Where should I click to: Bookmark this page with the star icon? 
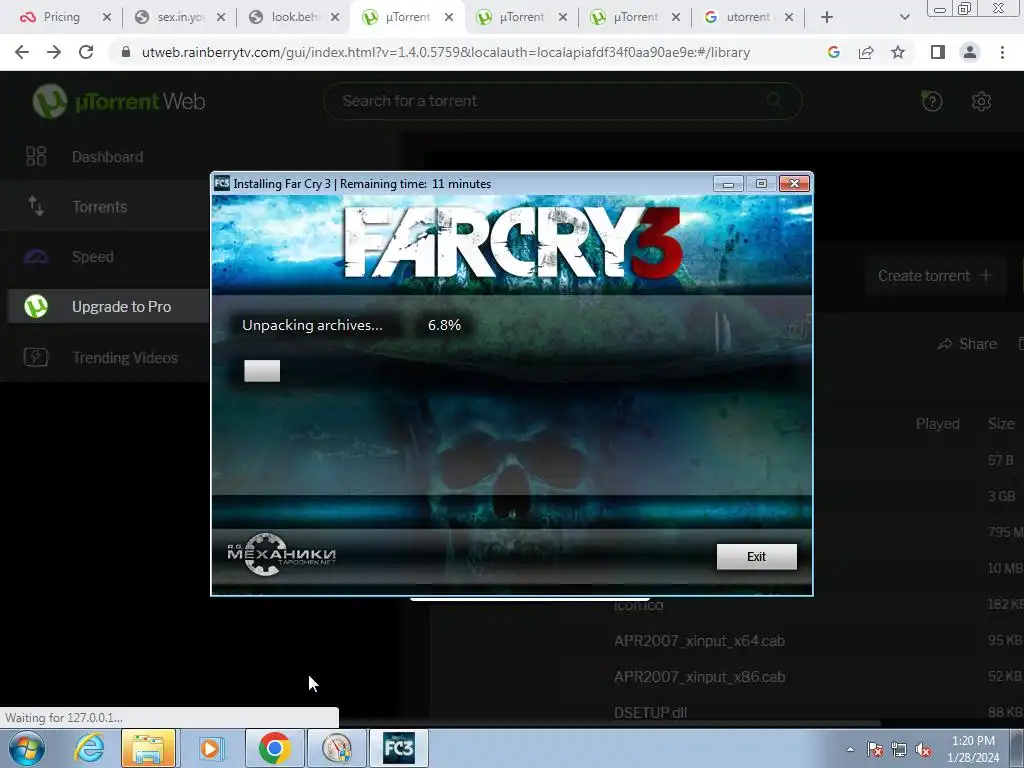pos(898,52)
